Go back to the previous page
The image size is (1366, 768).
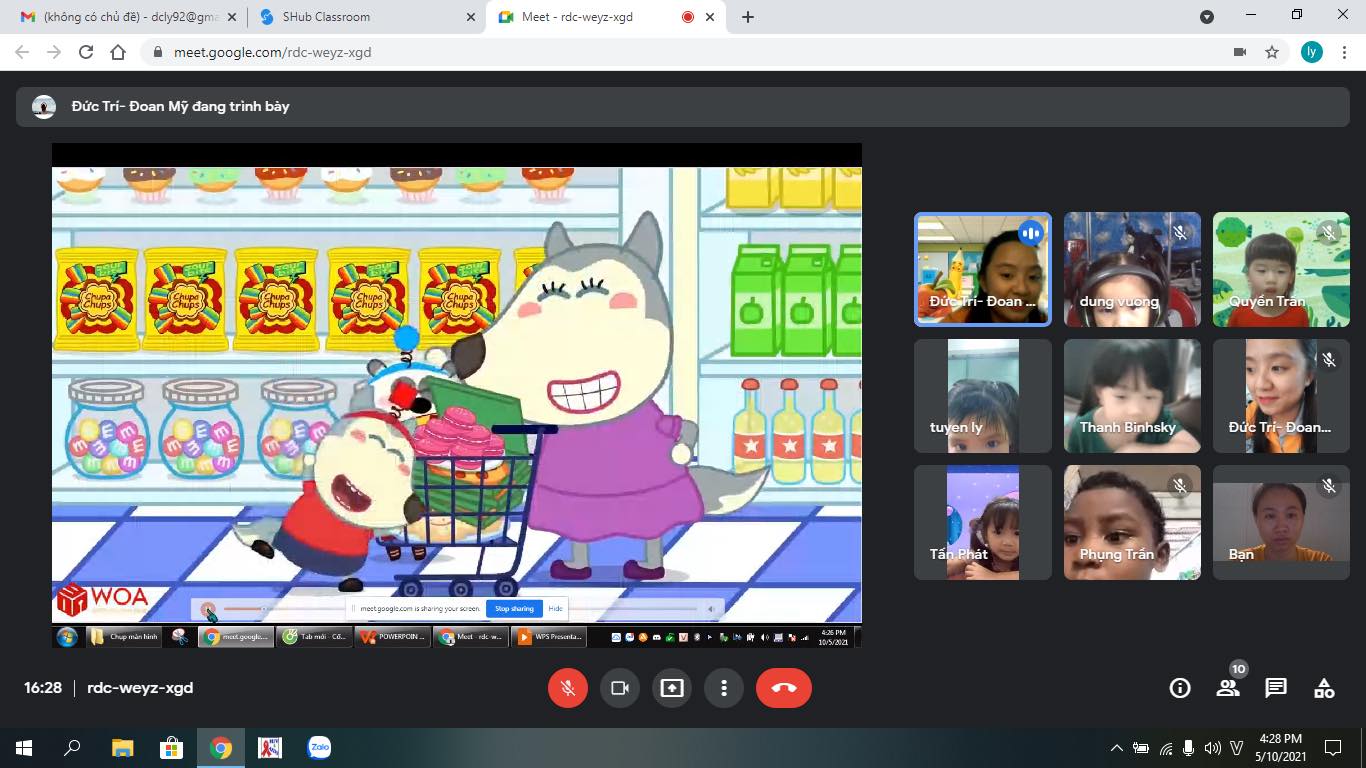(x=22, y=52)
